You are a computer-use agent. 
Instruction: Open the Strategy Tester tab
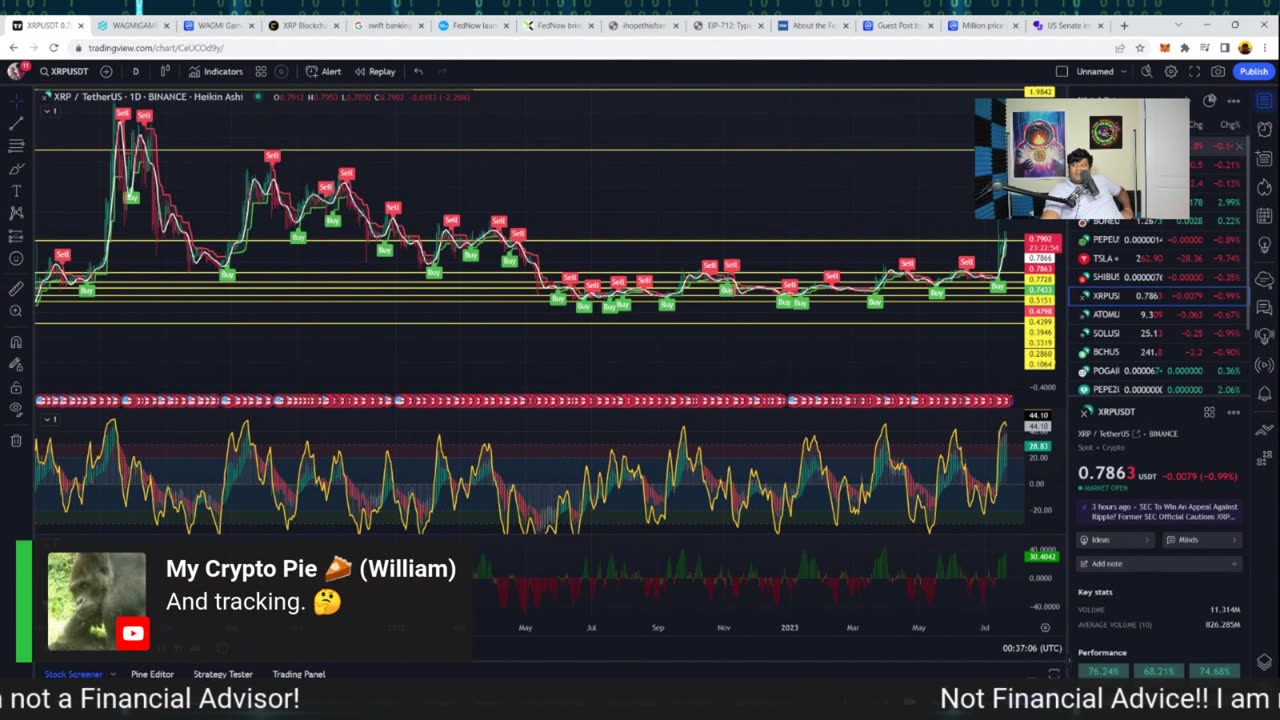point(223,674)
